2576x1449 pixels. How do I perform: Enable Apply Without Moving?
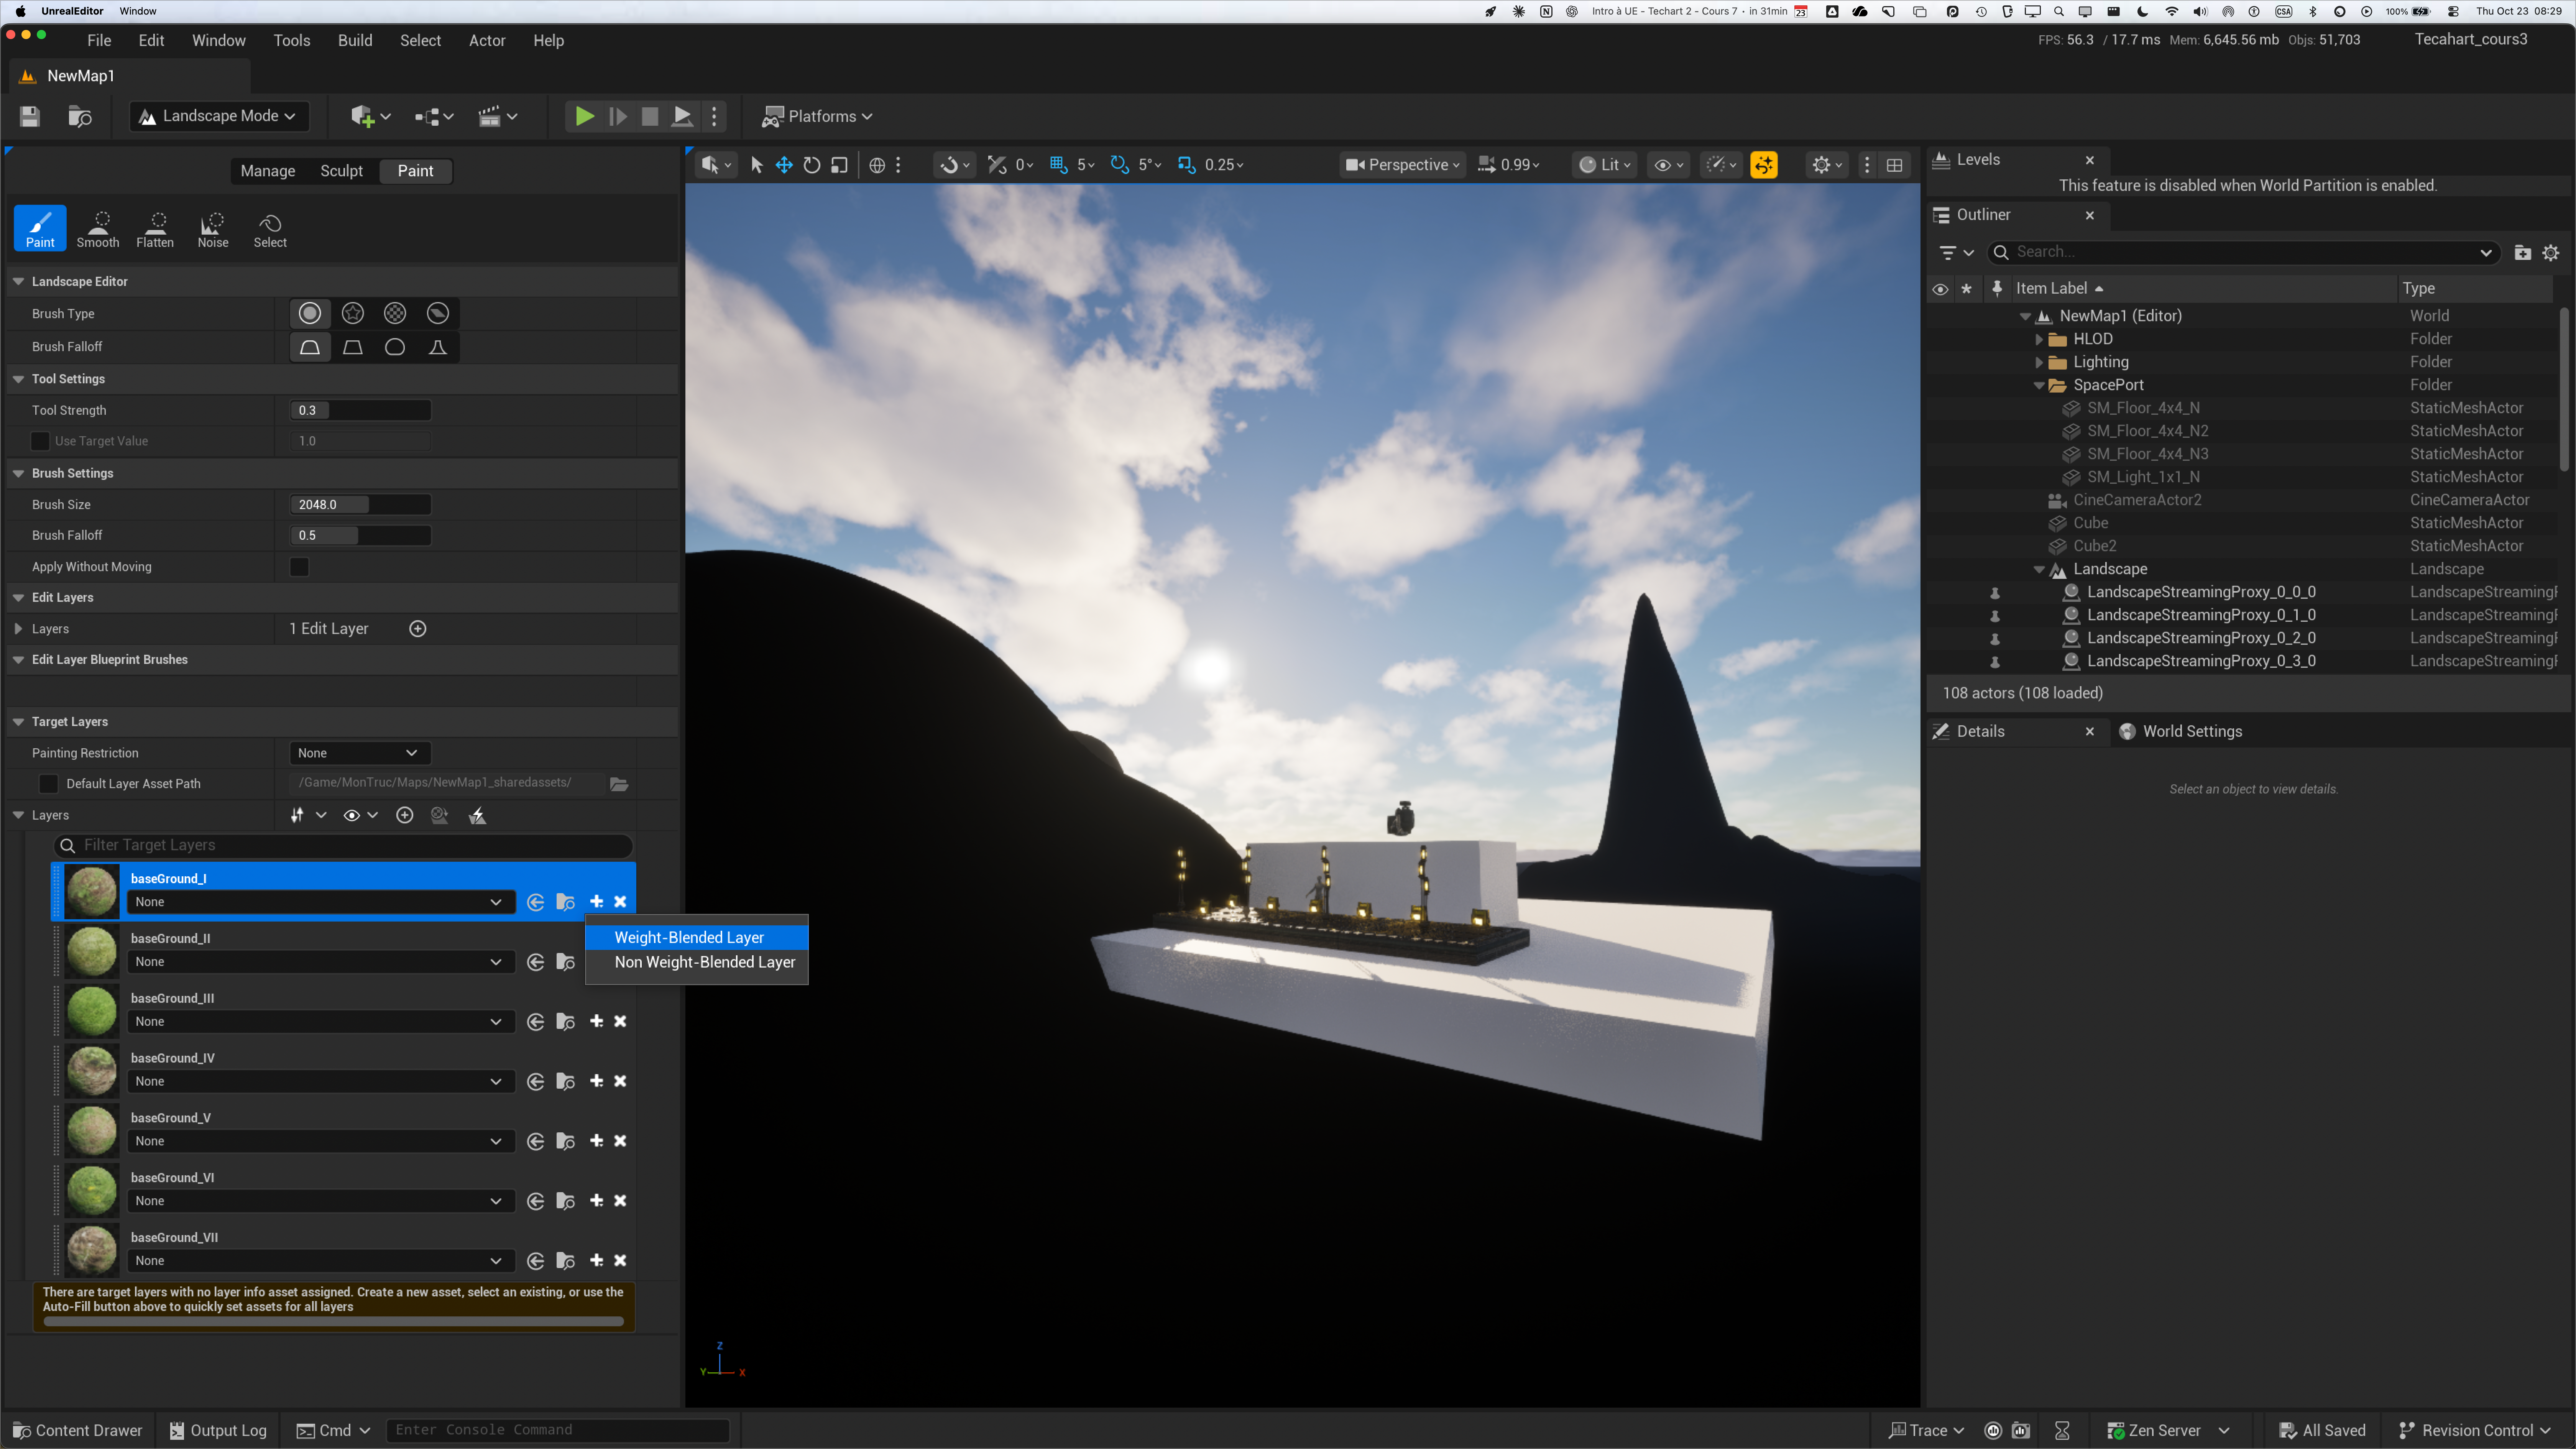pos(299,567)
